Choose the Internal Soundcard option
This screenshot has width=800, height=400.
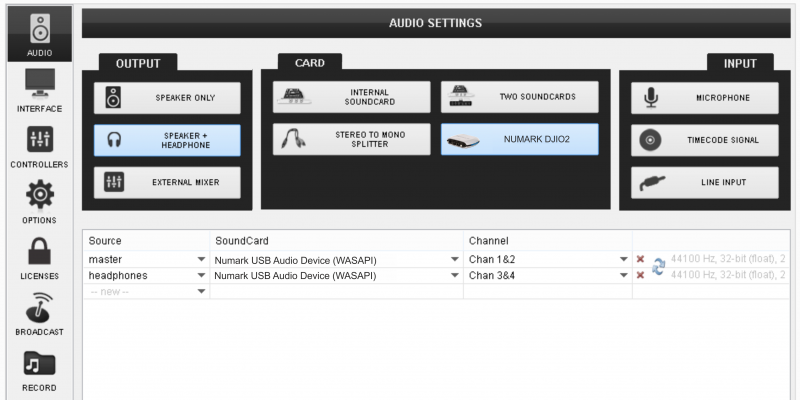(351, 98)
